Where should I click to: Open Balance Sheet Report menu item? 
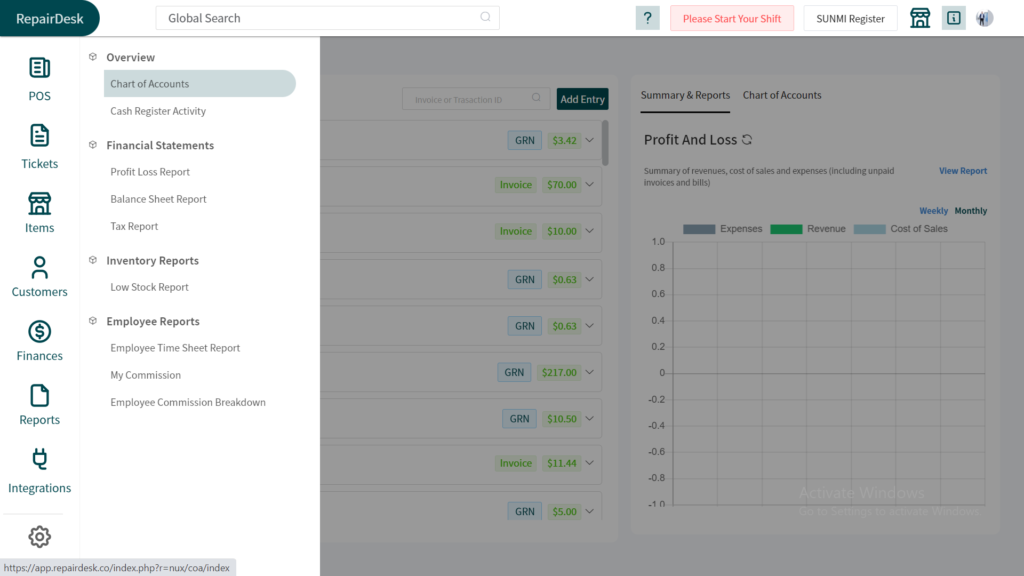click(x=158, y=199)
